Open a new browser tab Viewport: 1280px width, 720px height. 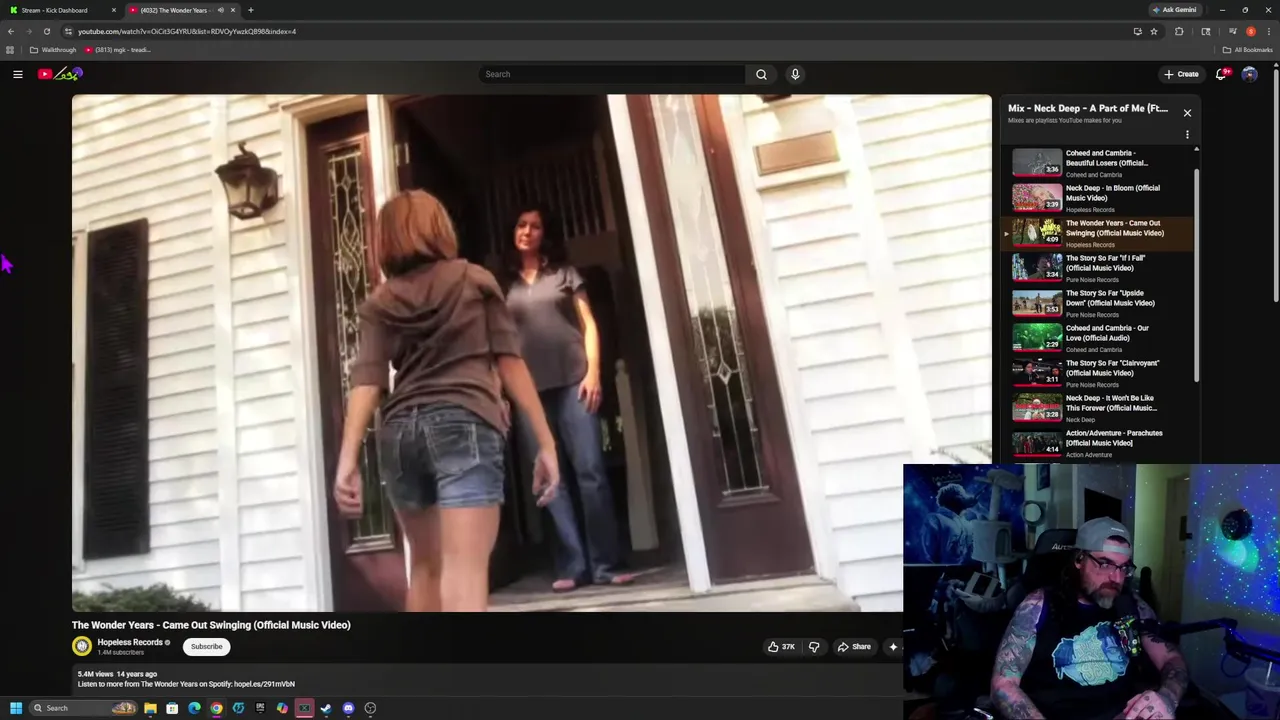coord(251,10)
